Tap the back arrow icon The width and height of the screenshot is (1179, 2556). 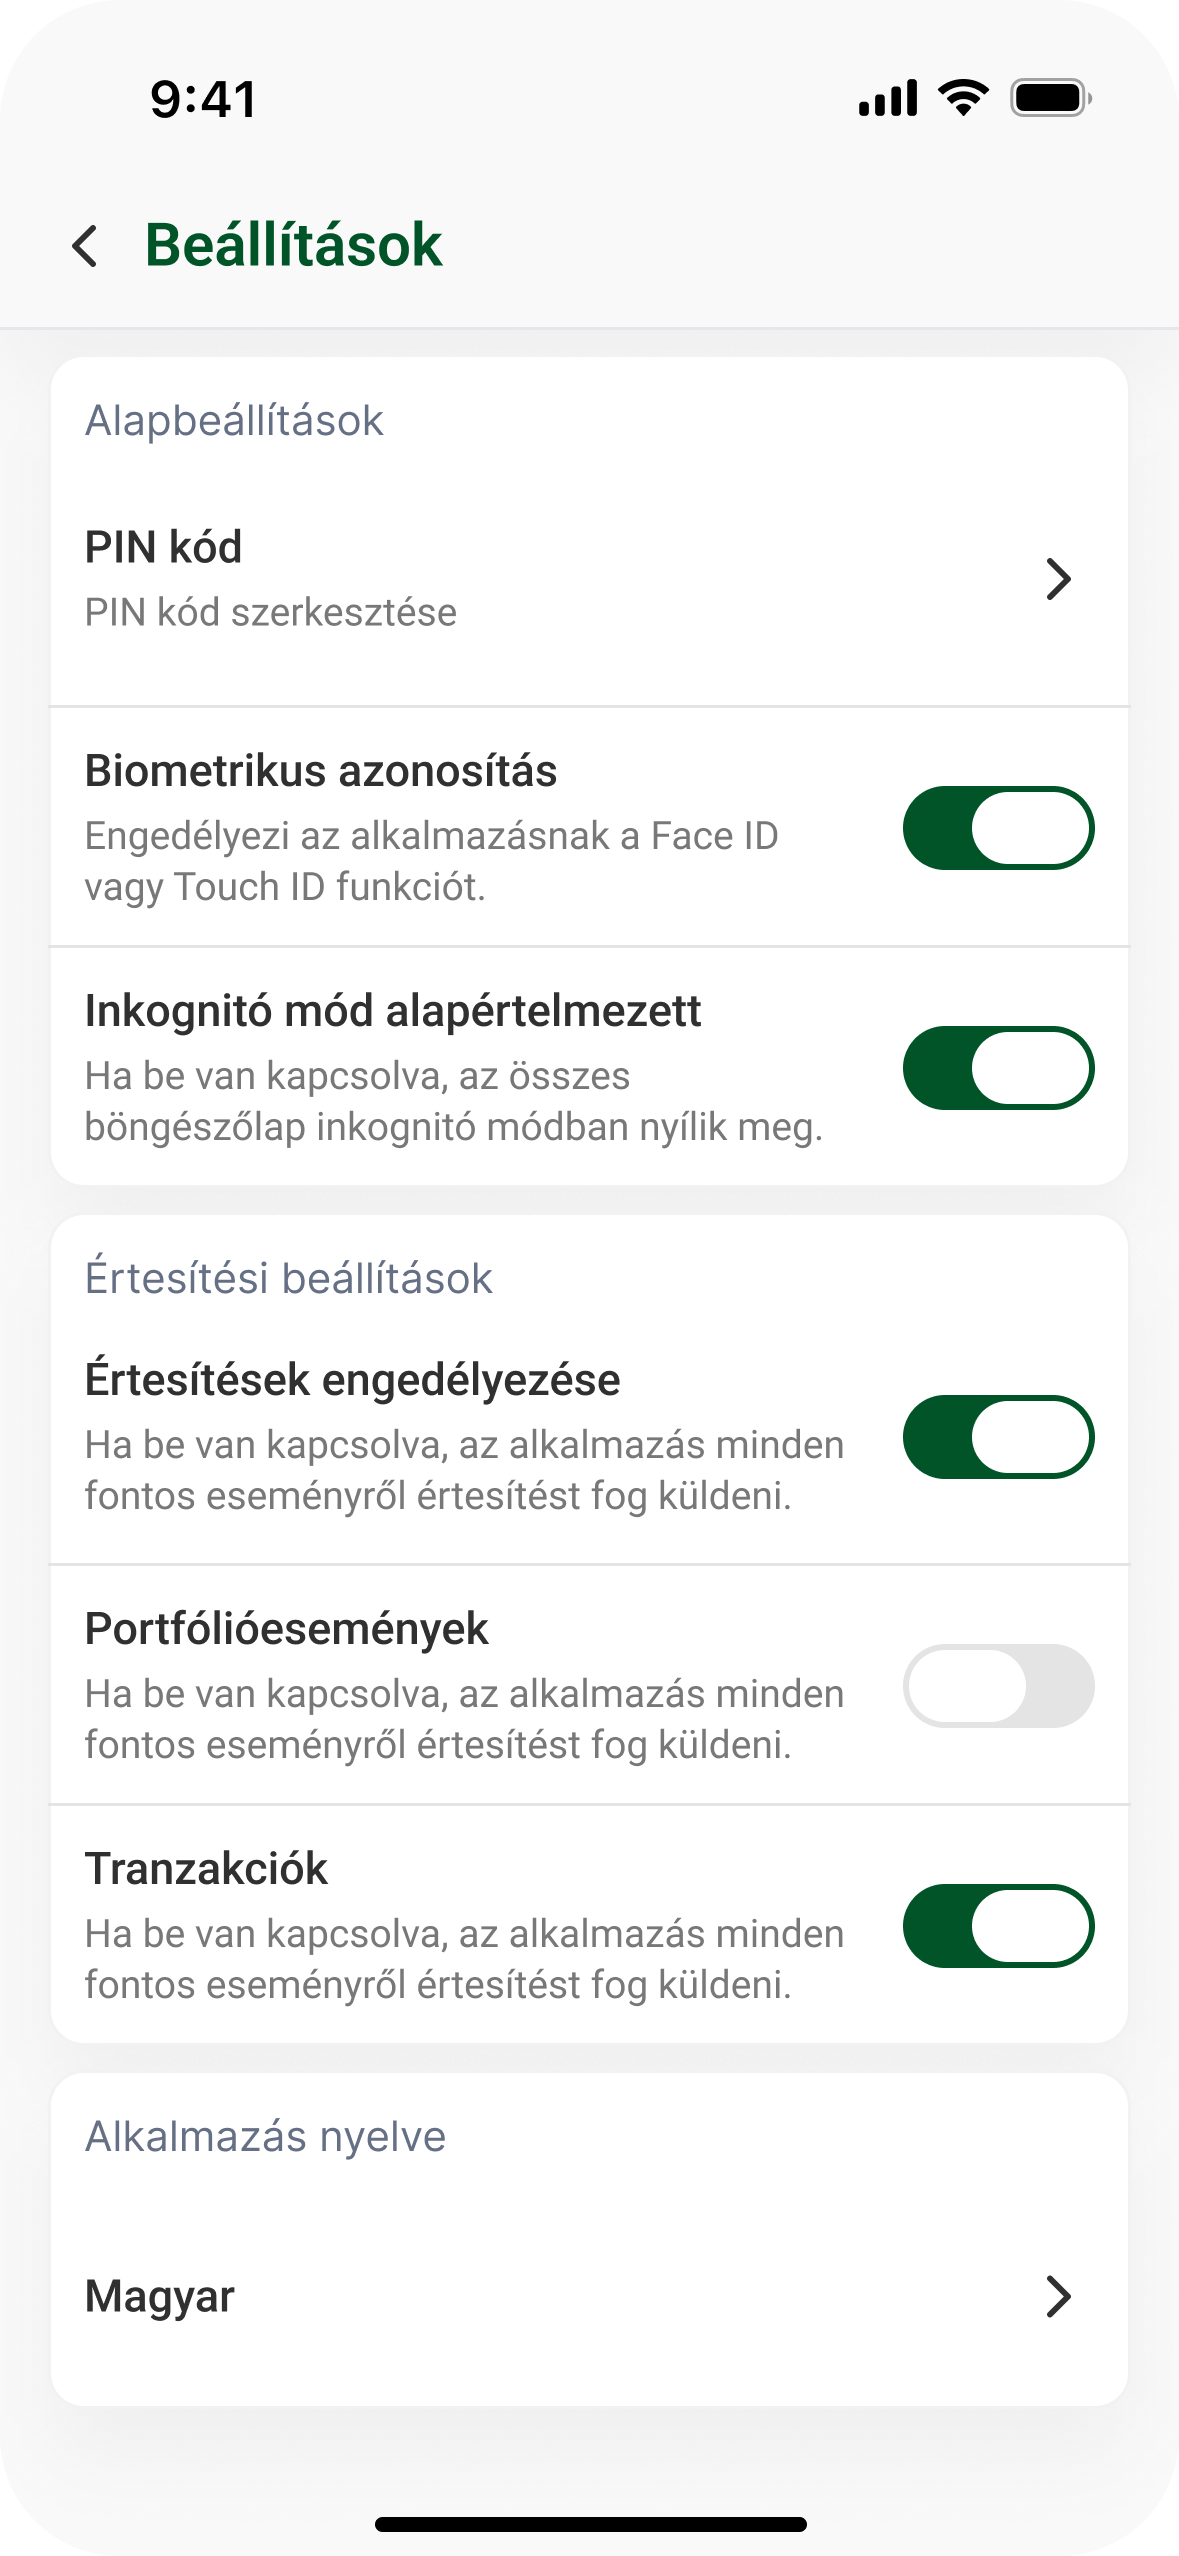pos(86,246)
